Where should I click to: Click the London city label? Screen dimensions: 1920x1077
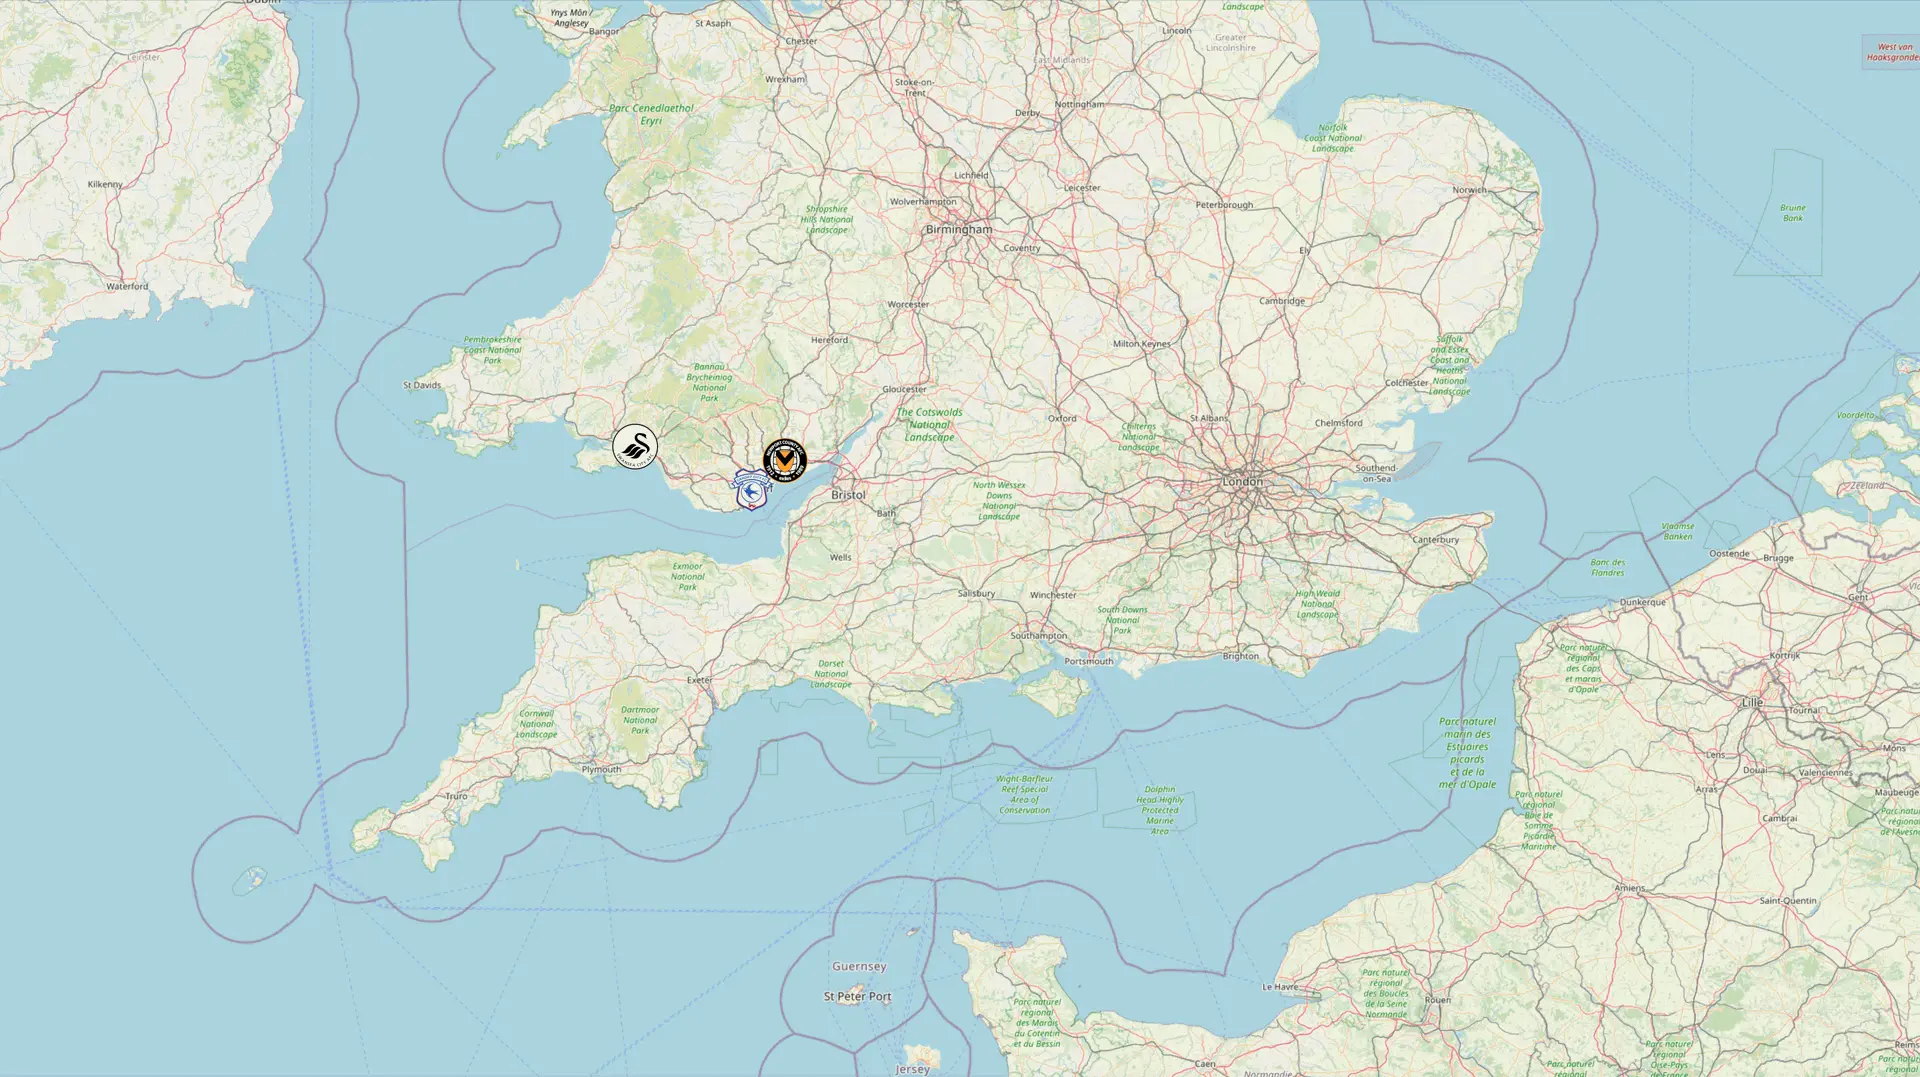click(1242, 482)
